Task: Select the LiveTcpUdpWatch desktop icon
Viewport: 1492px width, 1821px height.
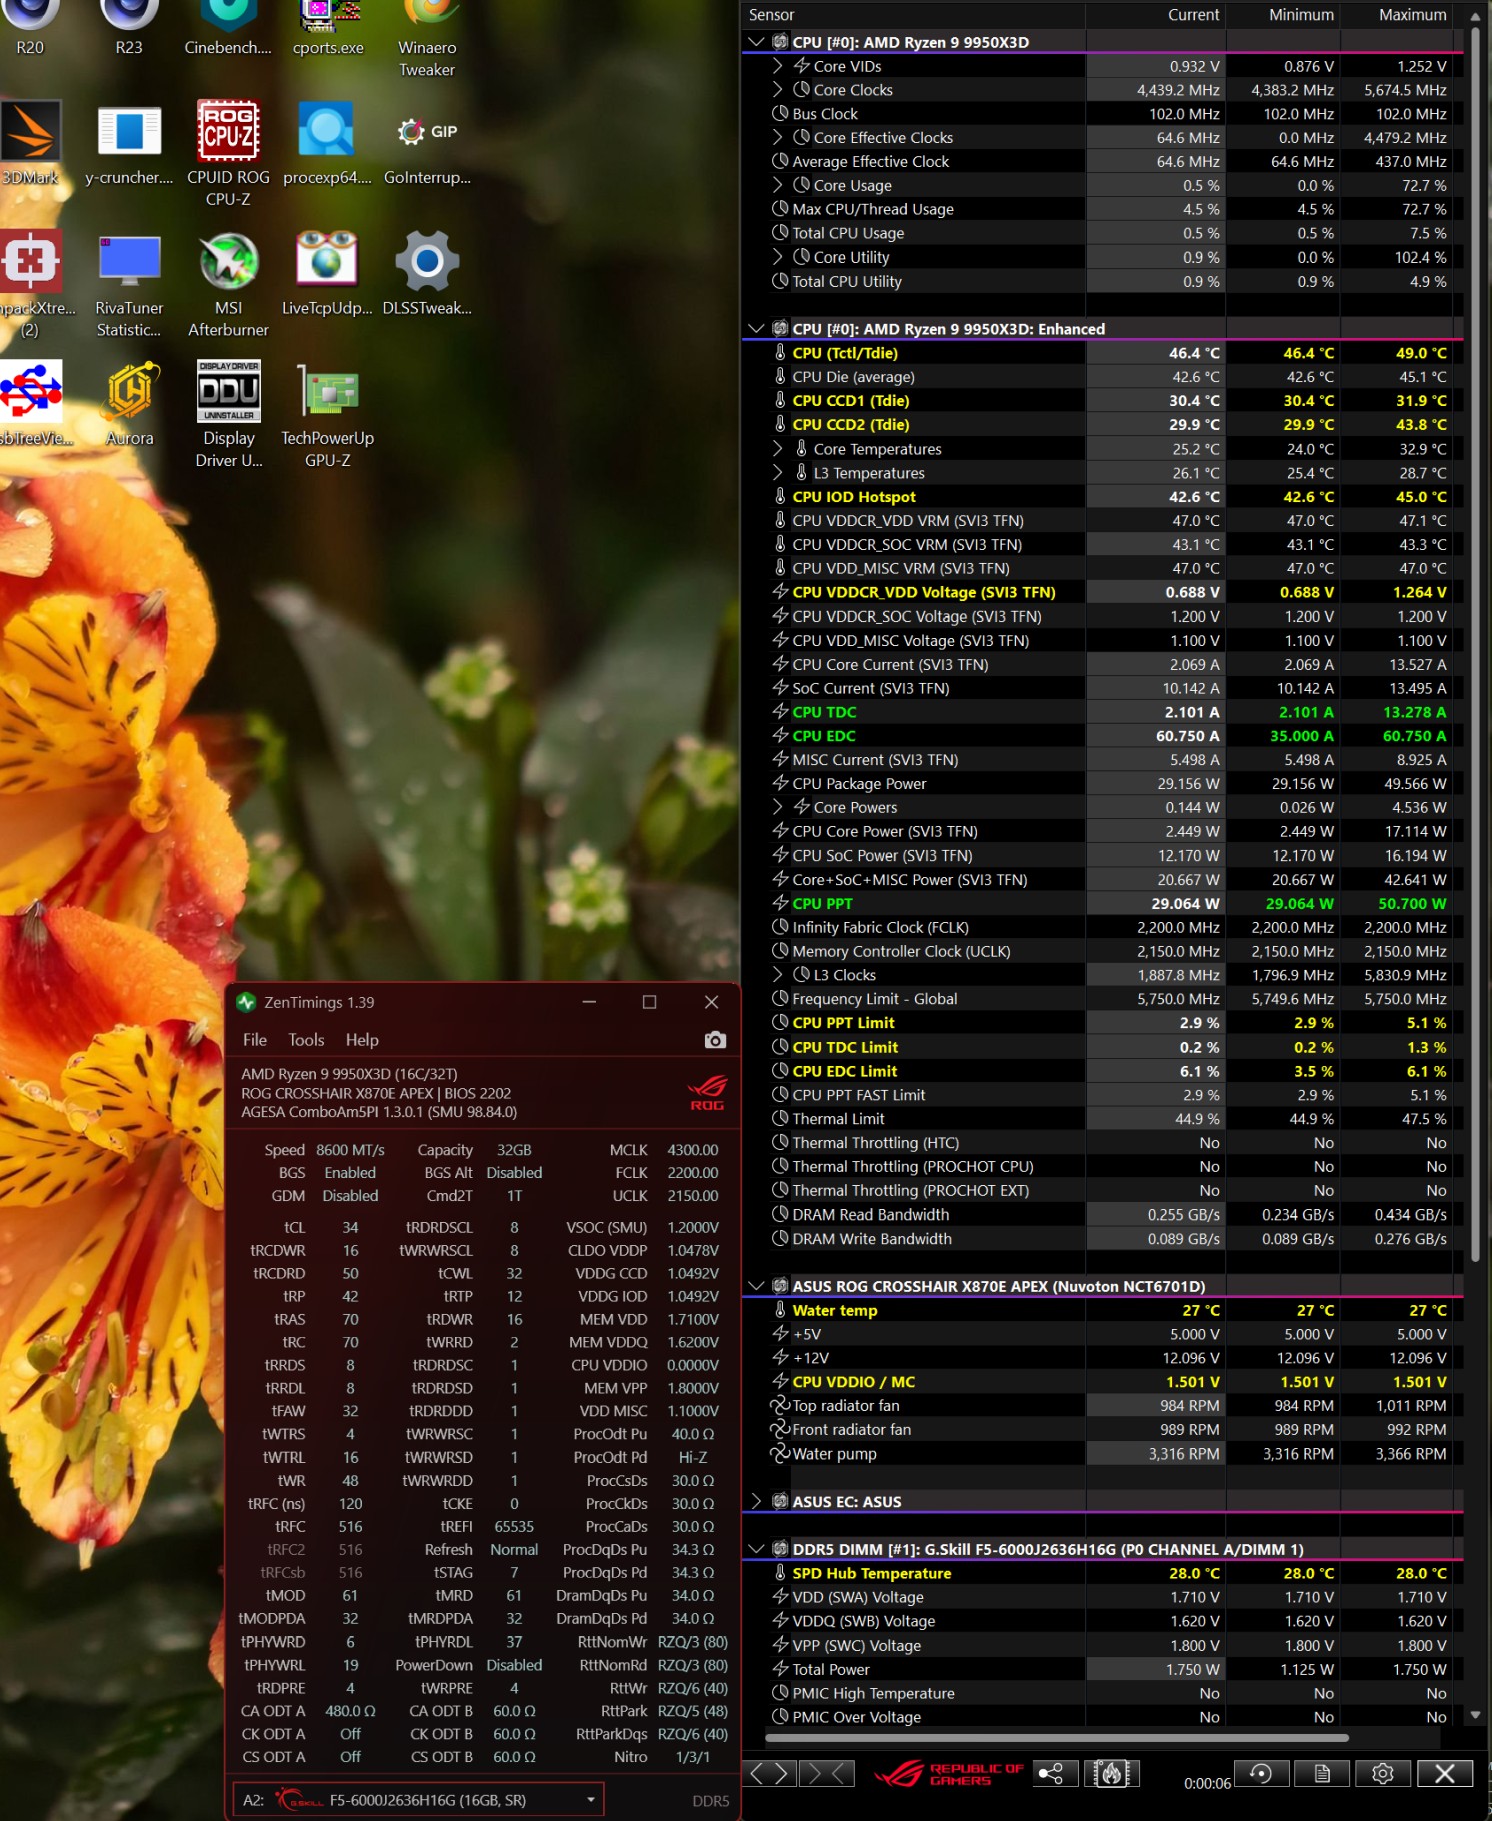Action: (x=327, y=274)
